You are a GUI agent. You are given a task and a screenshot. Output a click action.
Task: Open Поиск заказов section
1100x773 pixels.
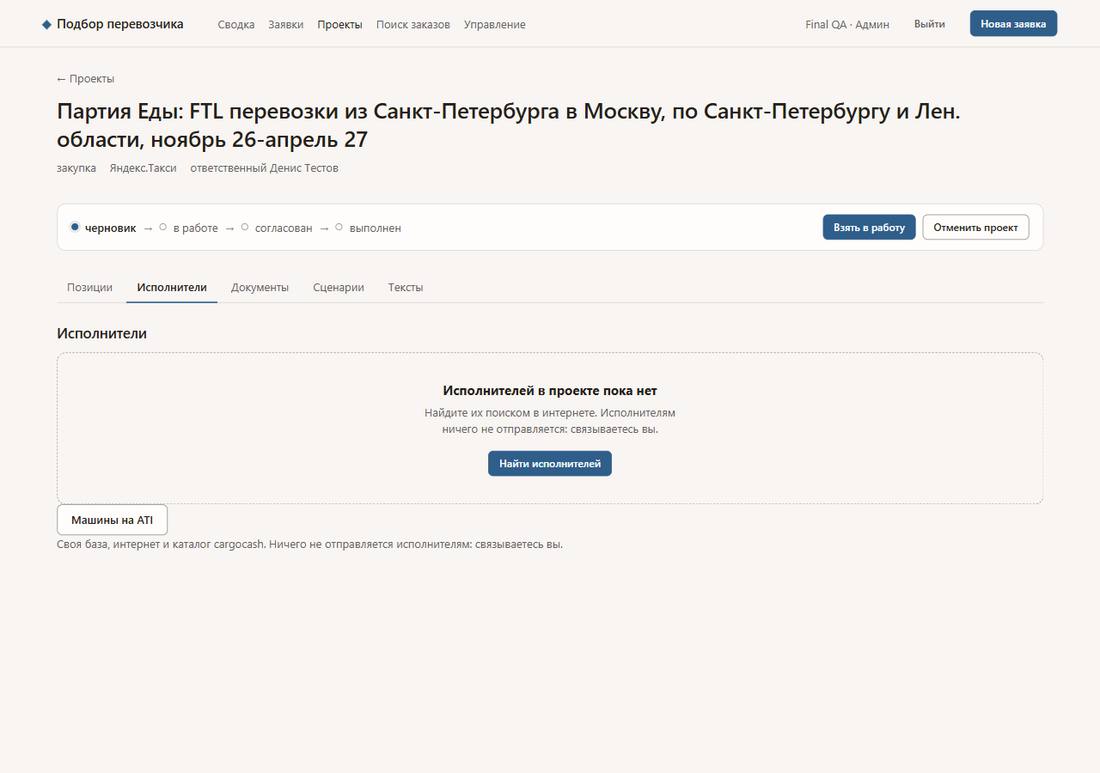[413, 25]
